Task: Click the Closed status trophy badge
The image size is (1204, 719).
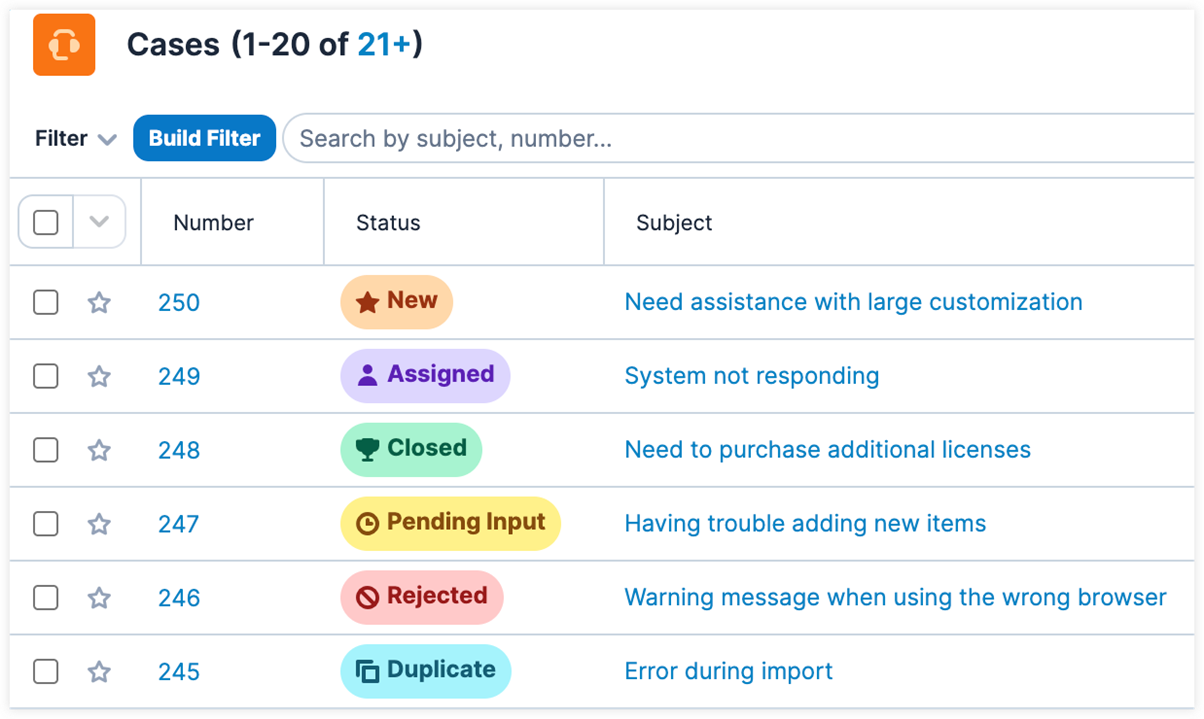Action: [x=411, y=449]
